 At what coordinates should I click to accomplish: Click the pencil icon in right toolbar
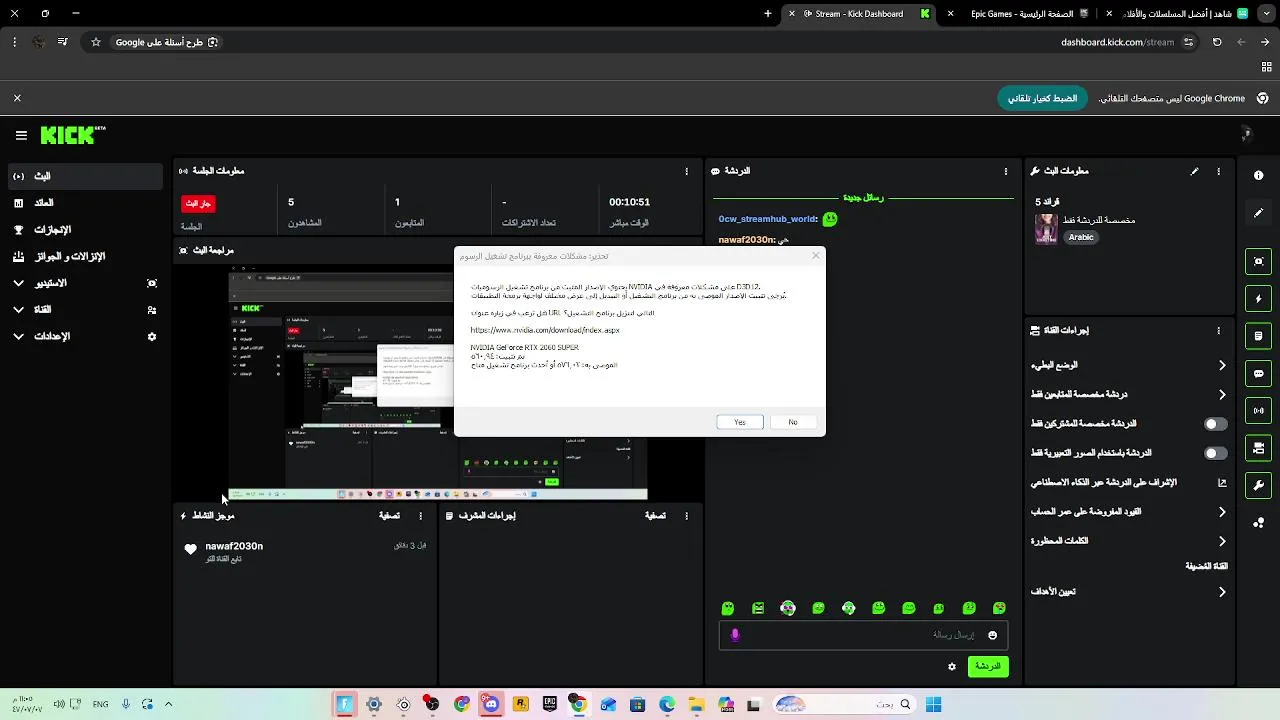point(1258,213)
